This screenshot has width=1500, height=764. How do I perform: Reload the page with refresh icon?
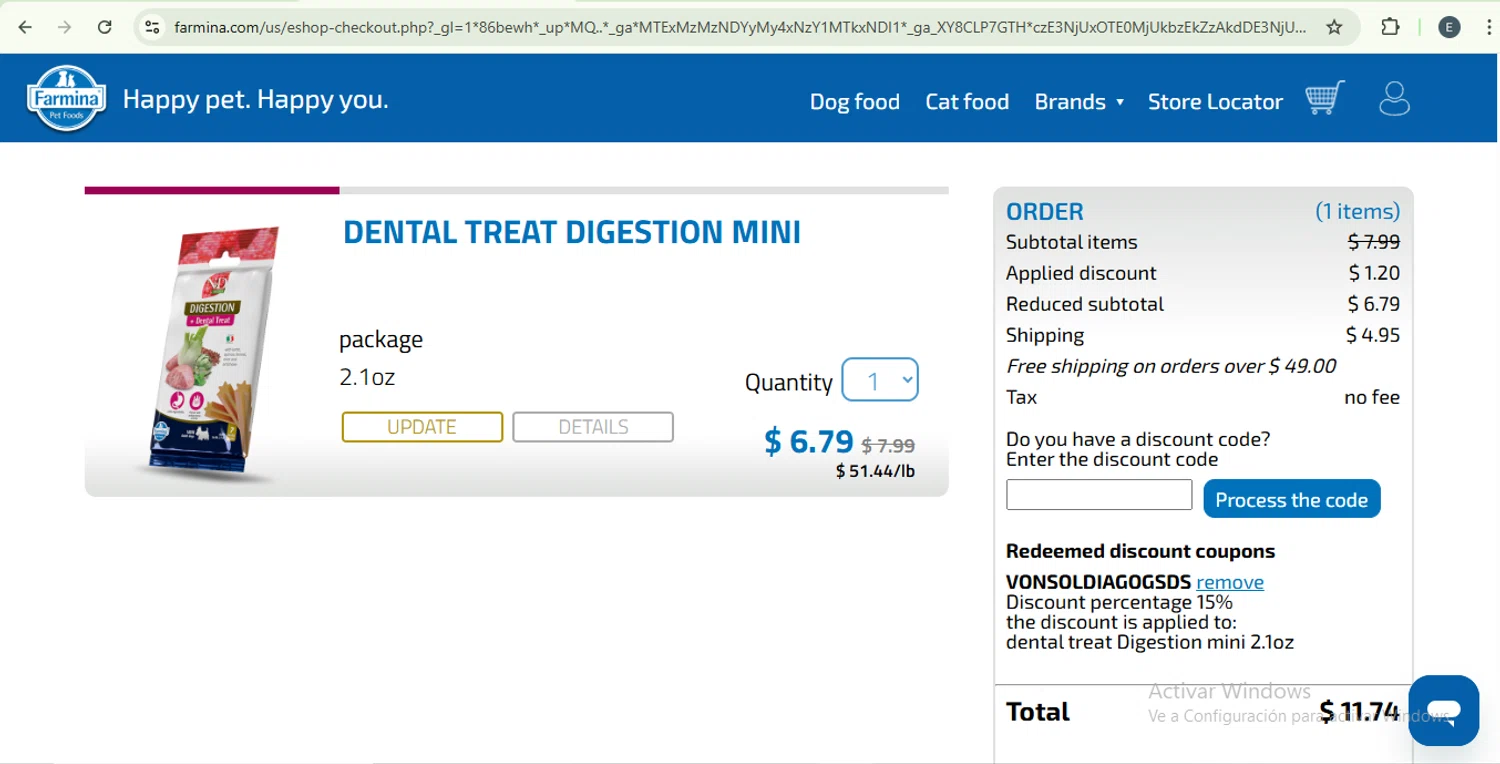click(x=105, y=27)
